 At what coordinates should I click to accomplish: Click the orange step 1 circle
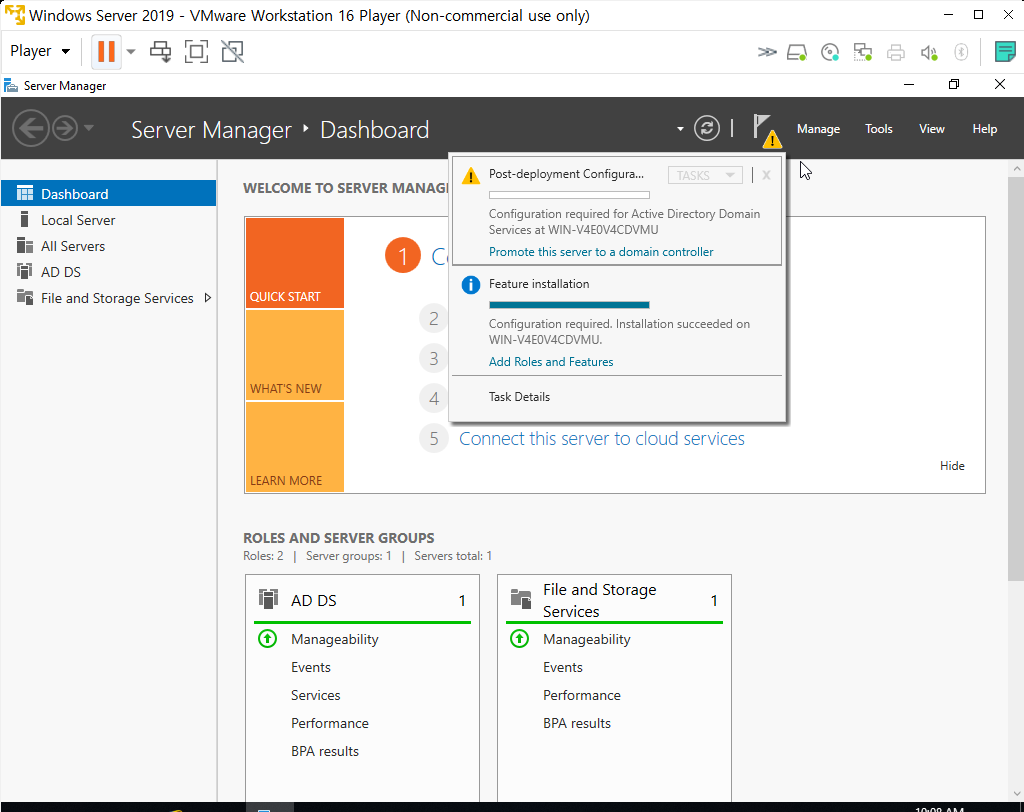tap(402, 255)
